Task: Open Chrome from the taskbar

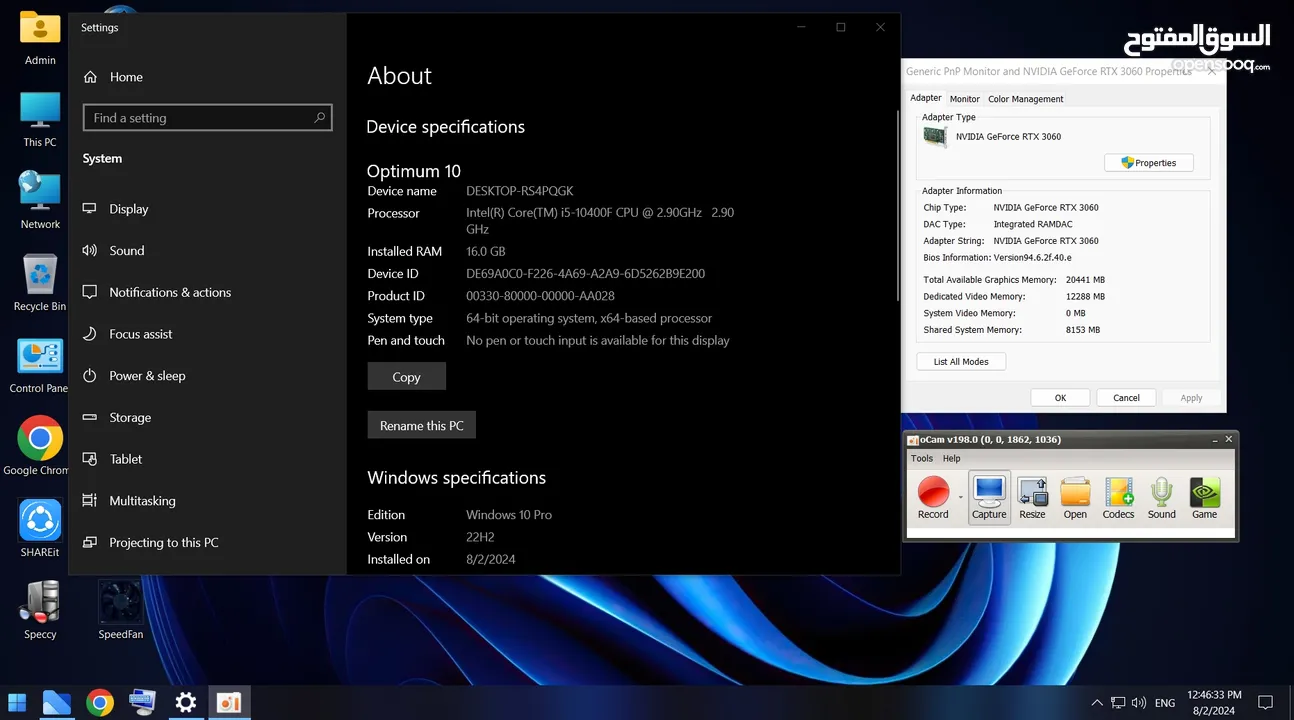Action: (99, 703)
